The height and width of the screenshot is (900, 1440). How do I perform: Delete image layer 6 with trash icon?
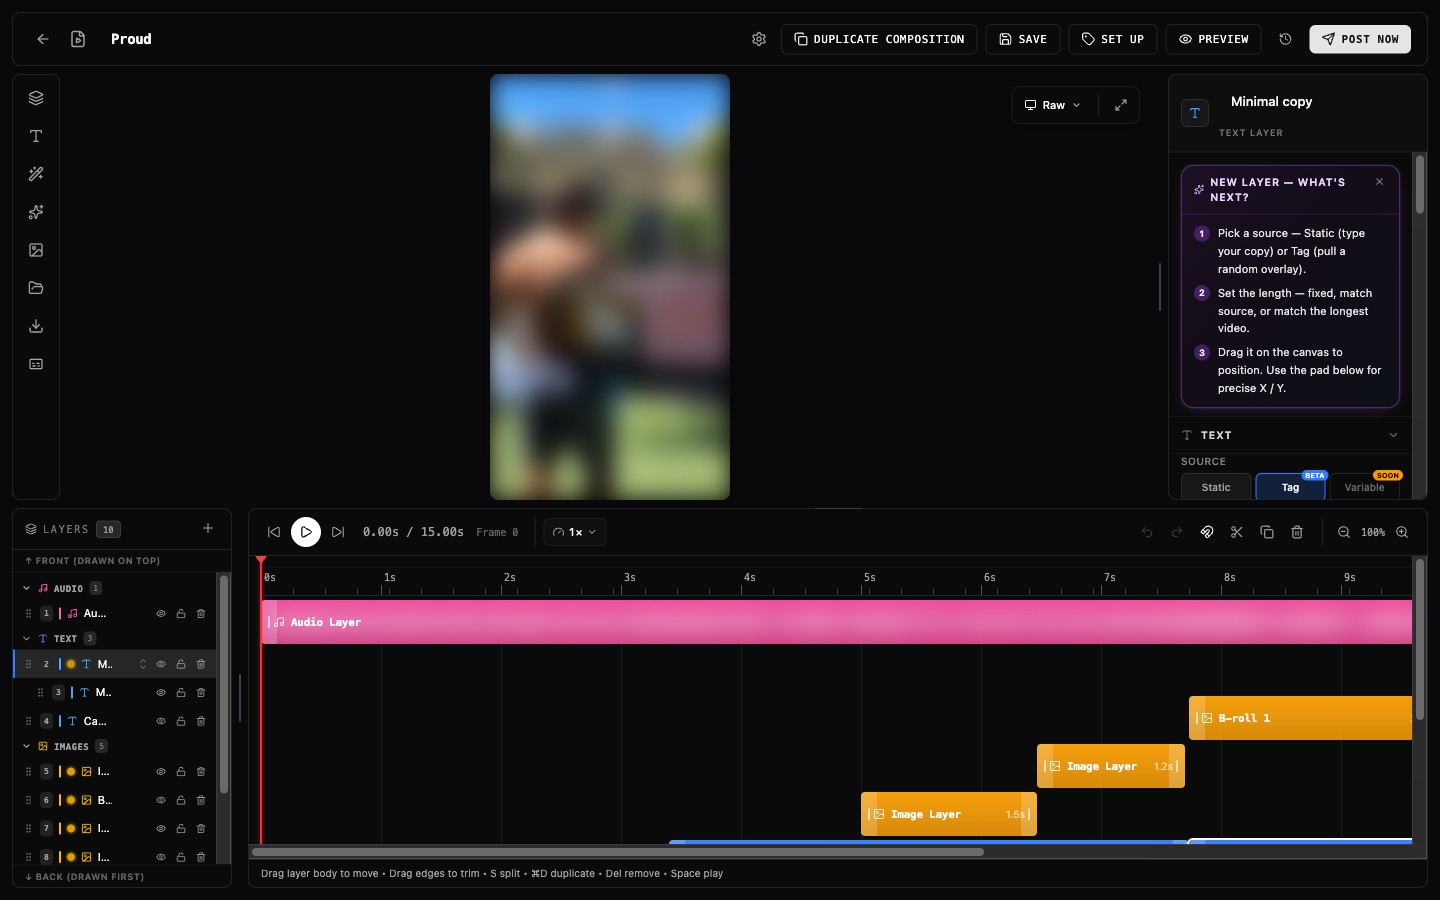click(x=201, y=800)
